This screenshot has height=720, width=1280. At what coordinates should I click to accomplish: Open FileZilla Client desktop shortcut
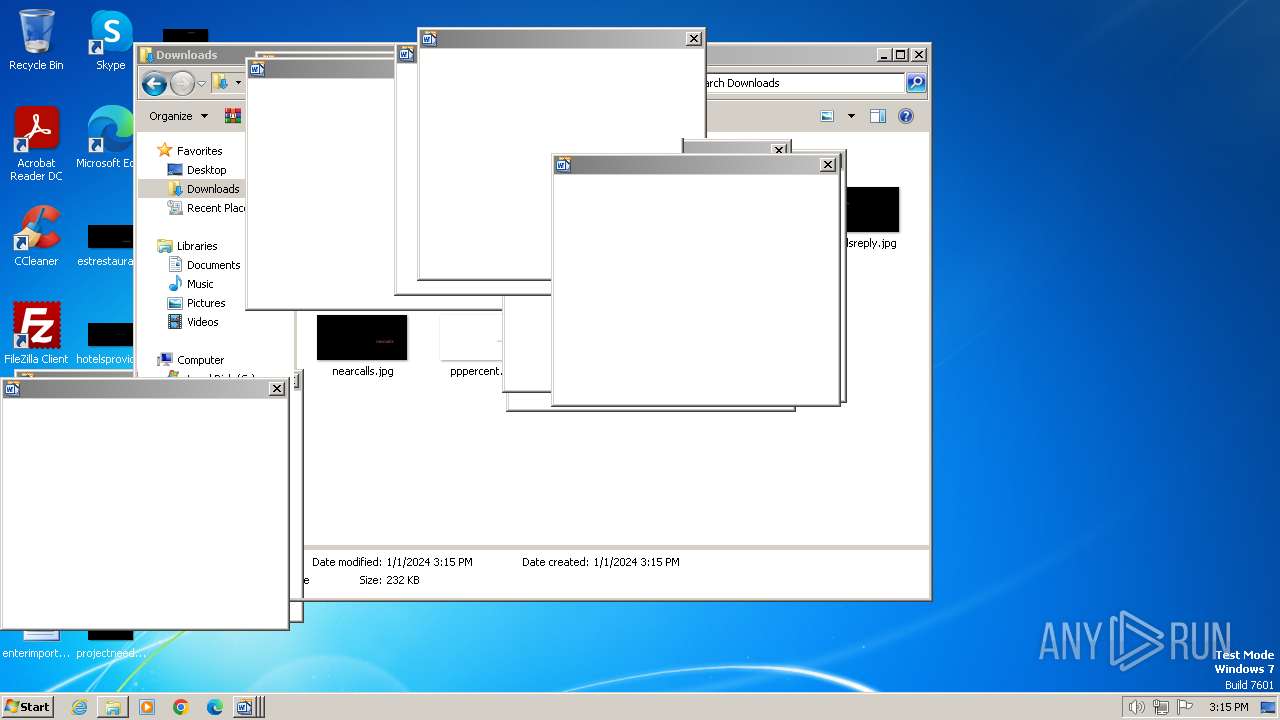point(36,333)
